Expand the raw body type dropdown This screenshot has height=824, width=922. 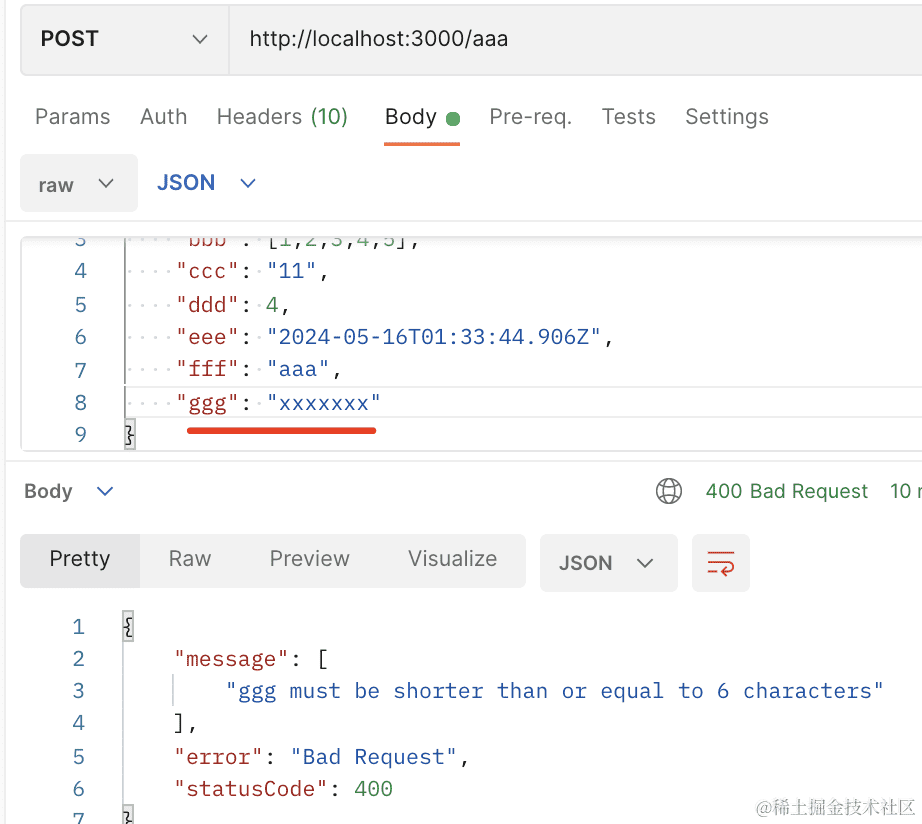click(x=78, y=184)
